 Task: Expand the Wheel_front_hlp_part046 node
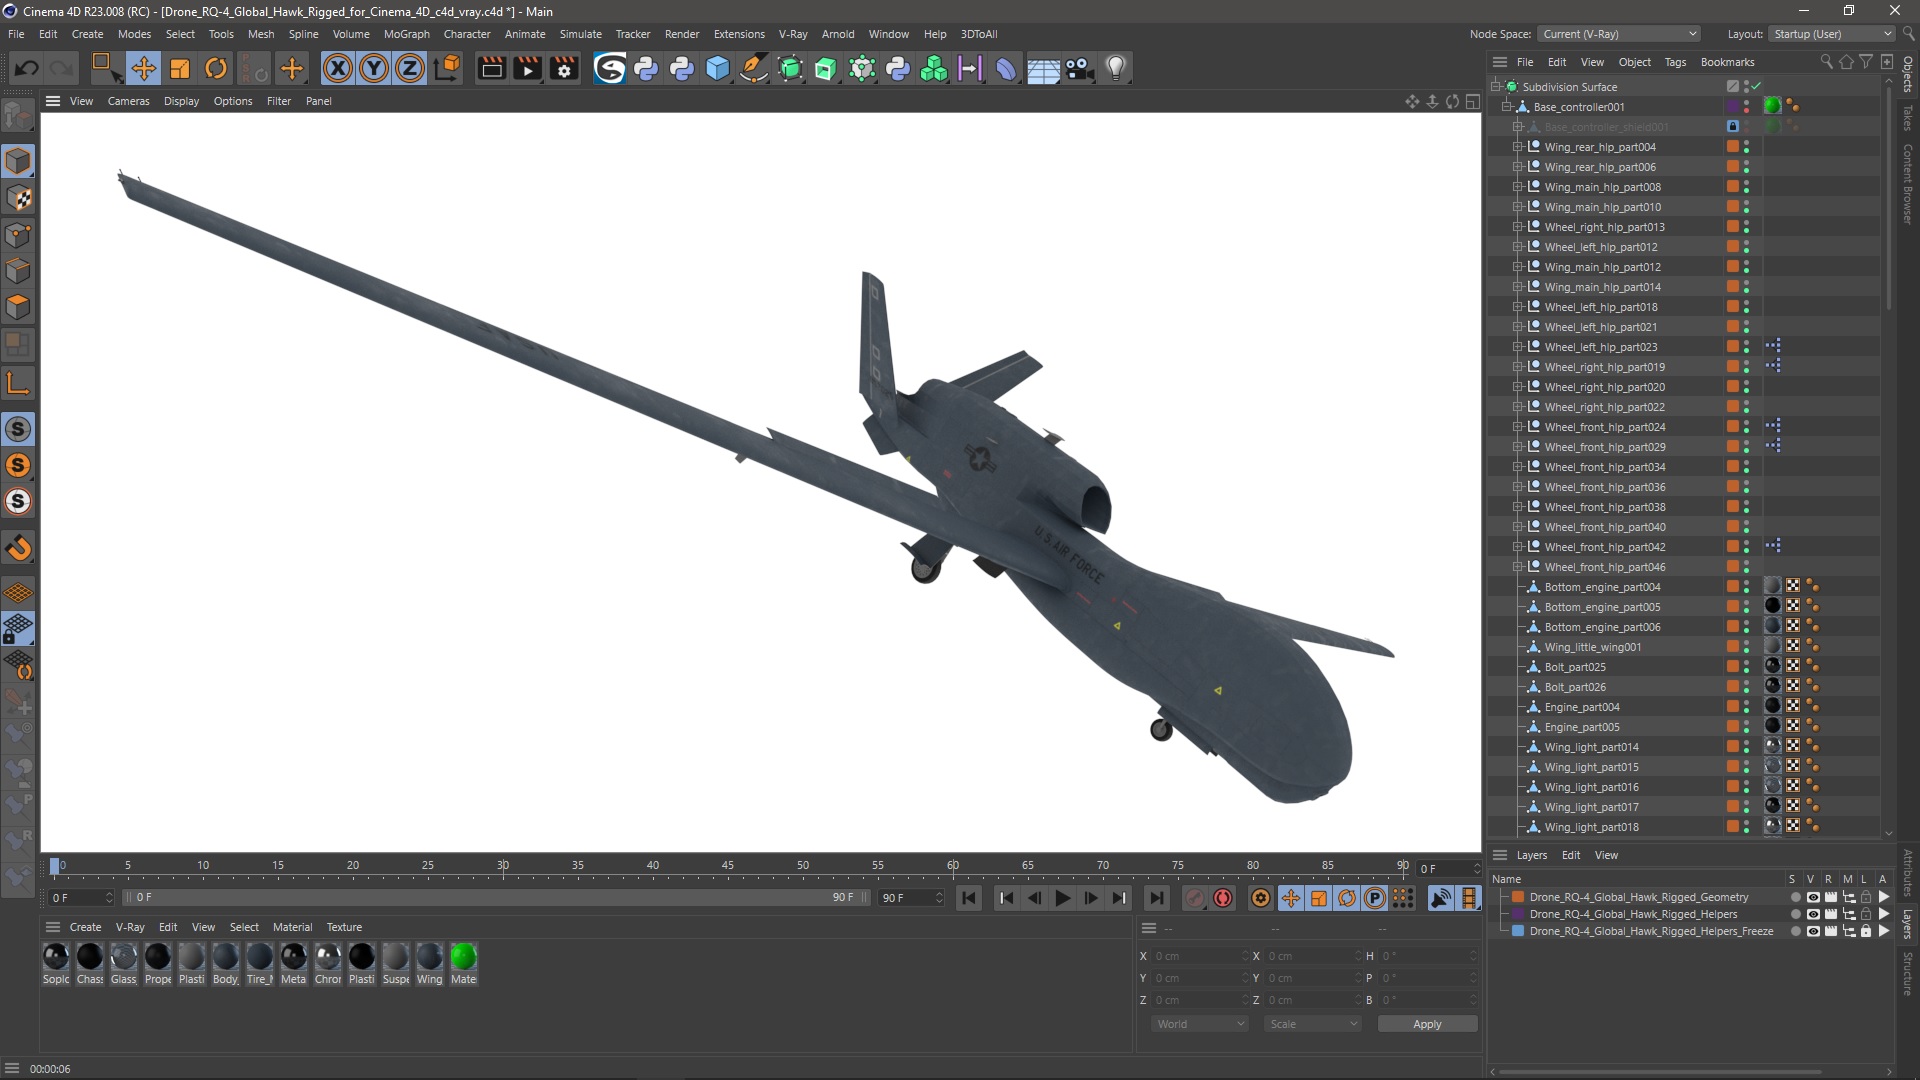pos(1517,567)
